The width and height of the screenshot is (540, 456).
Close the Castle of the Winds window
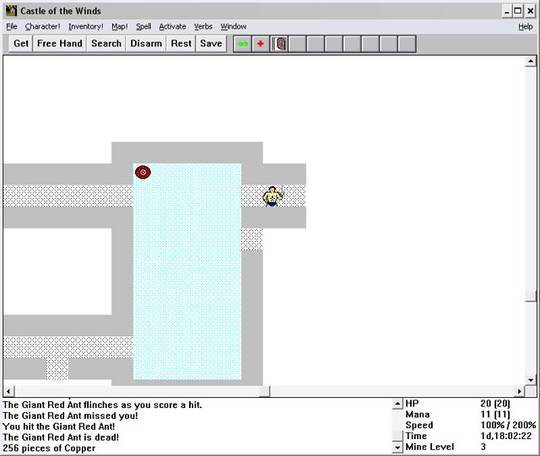click(530, 11)
